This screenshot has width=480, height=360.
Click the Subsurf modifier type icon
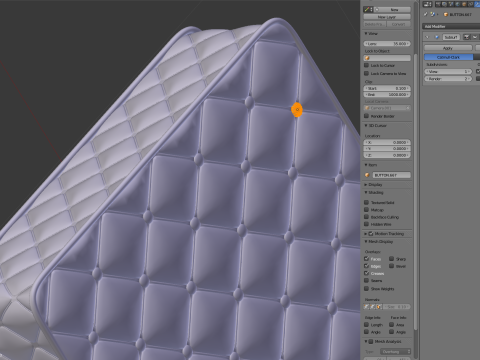[x=437, y=37]
